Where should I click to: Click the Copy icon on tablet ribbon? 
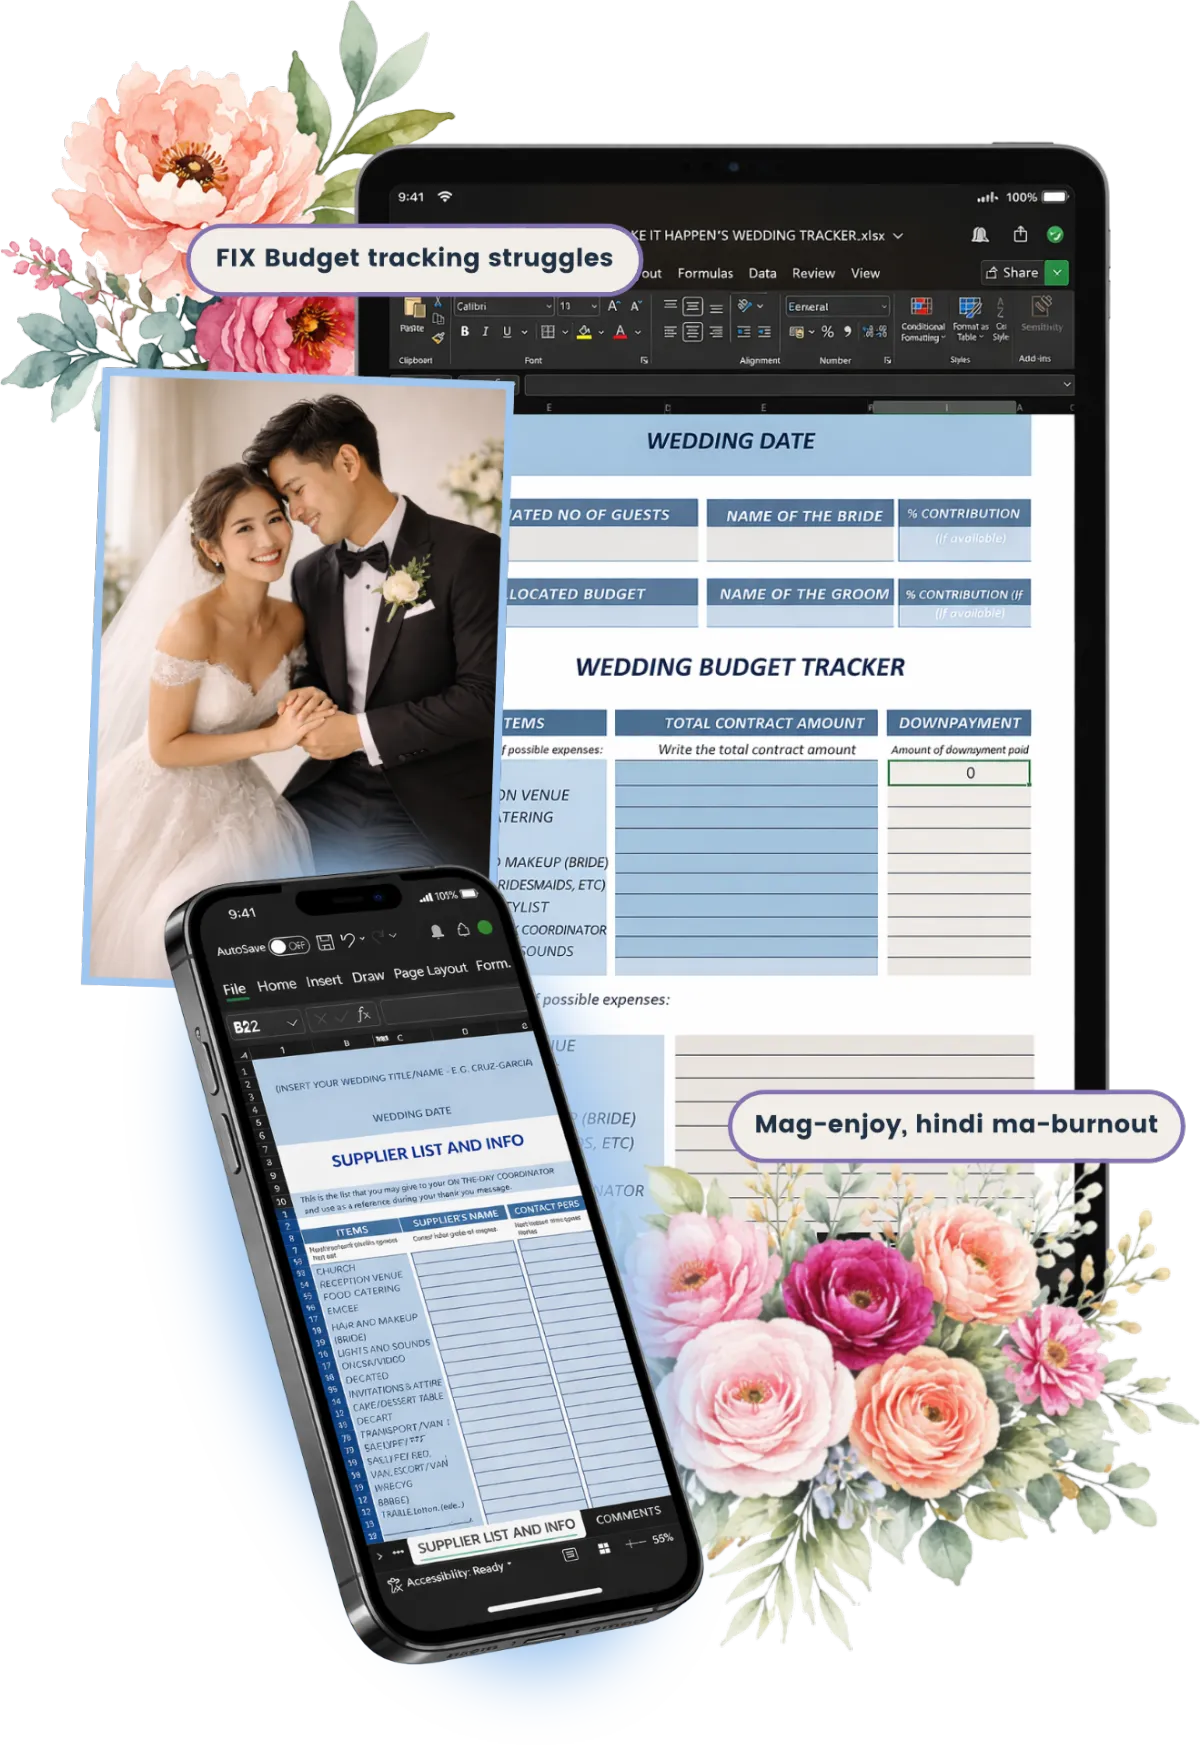coord(438,318)
